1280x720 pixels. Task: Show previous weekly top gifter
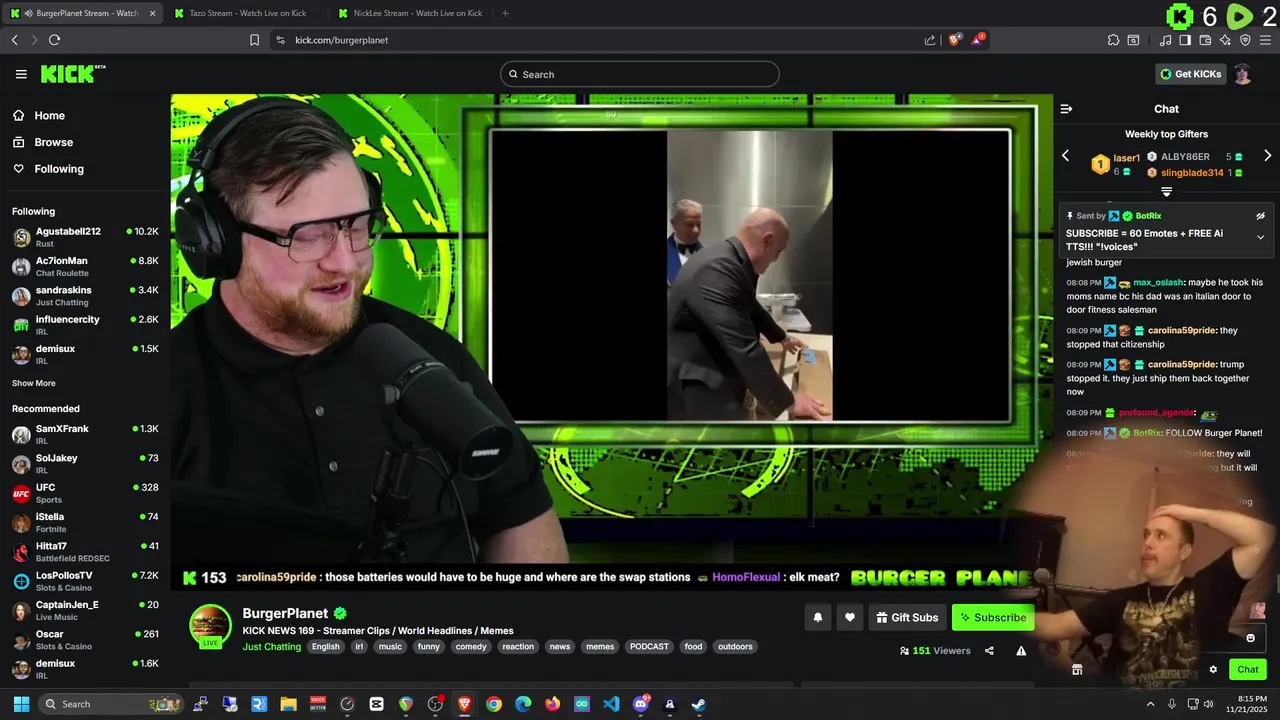point(1065,156)
